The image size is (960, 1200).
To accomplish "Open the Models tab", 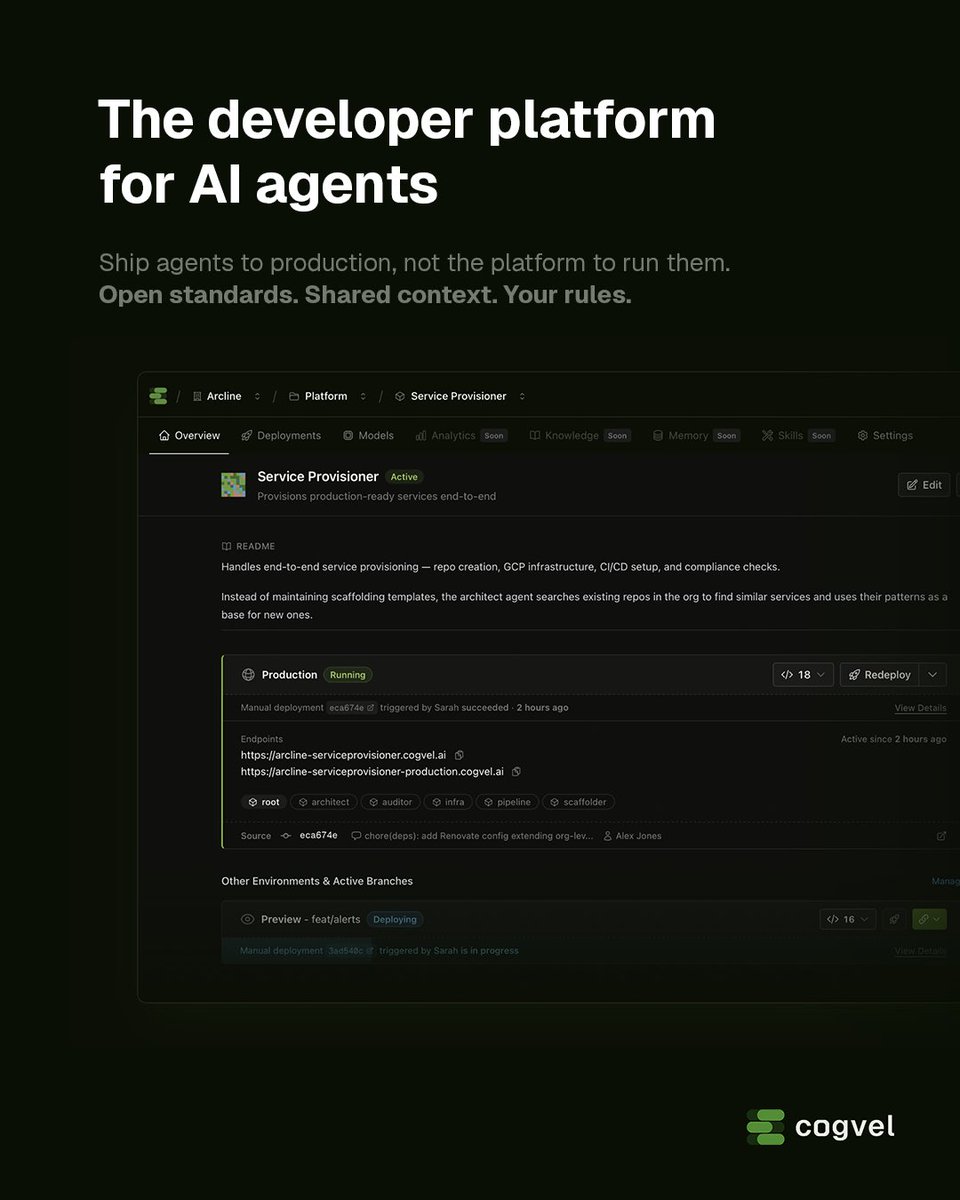I will (x=368, y=436).
